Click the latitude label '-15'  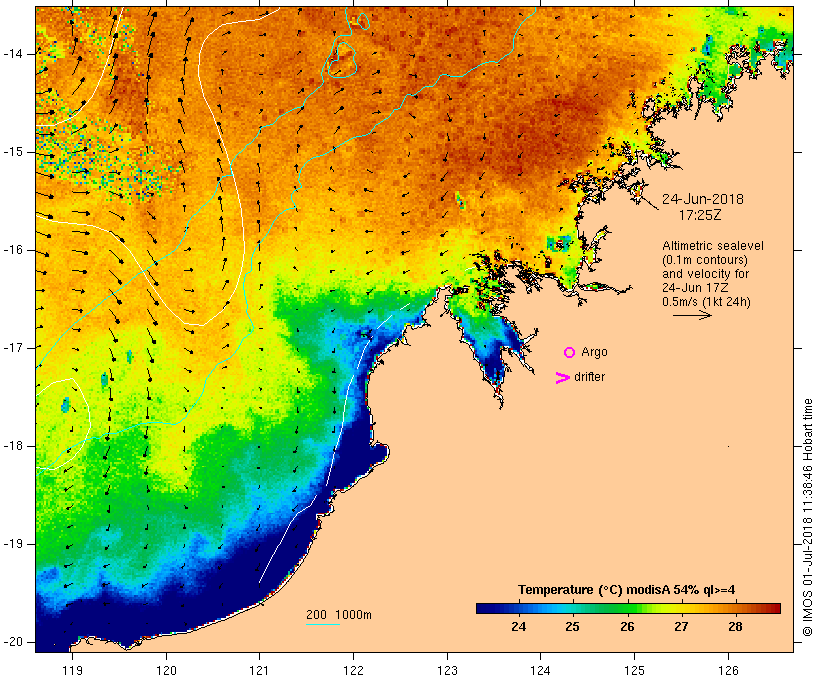tap(13, 152)
